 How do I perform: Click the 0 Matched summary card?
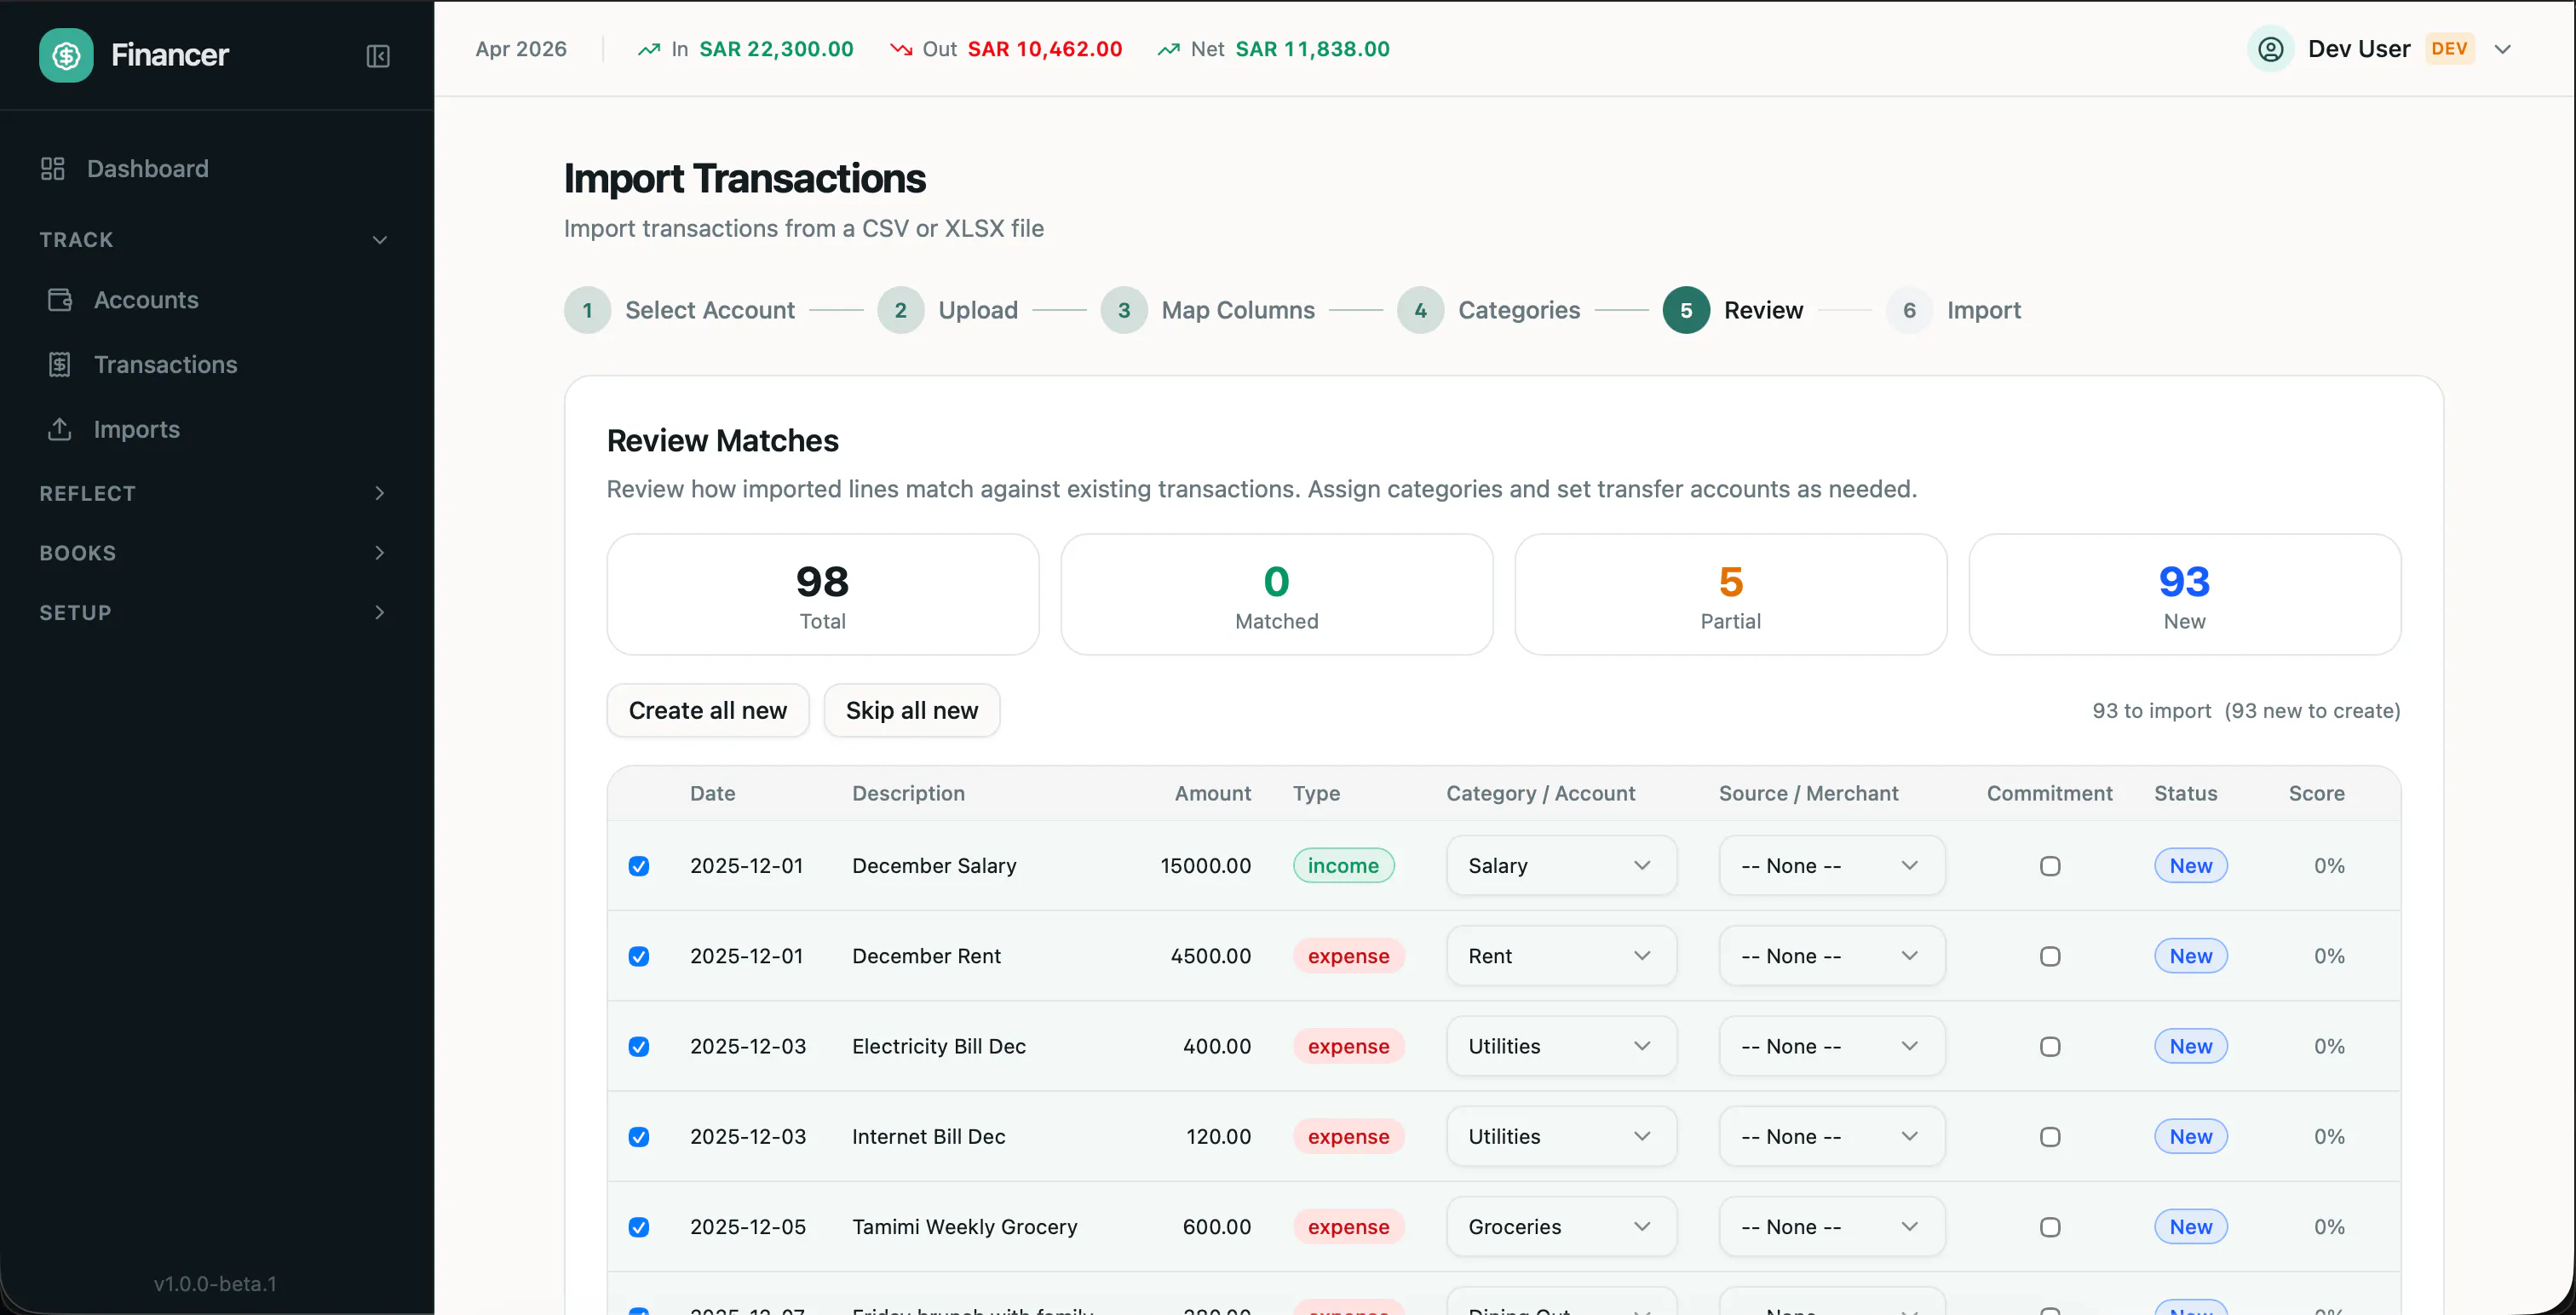[1277, 594]
